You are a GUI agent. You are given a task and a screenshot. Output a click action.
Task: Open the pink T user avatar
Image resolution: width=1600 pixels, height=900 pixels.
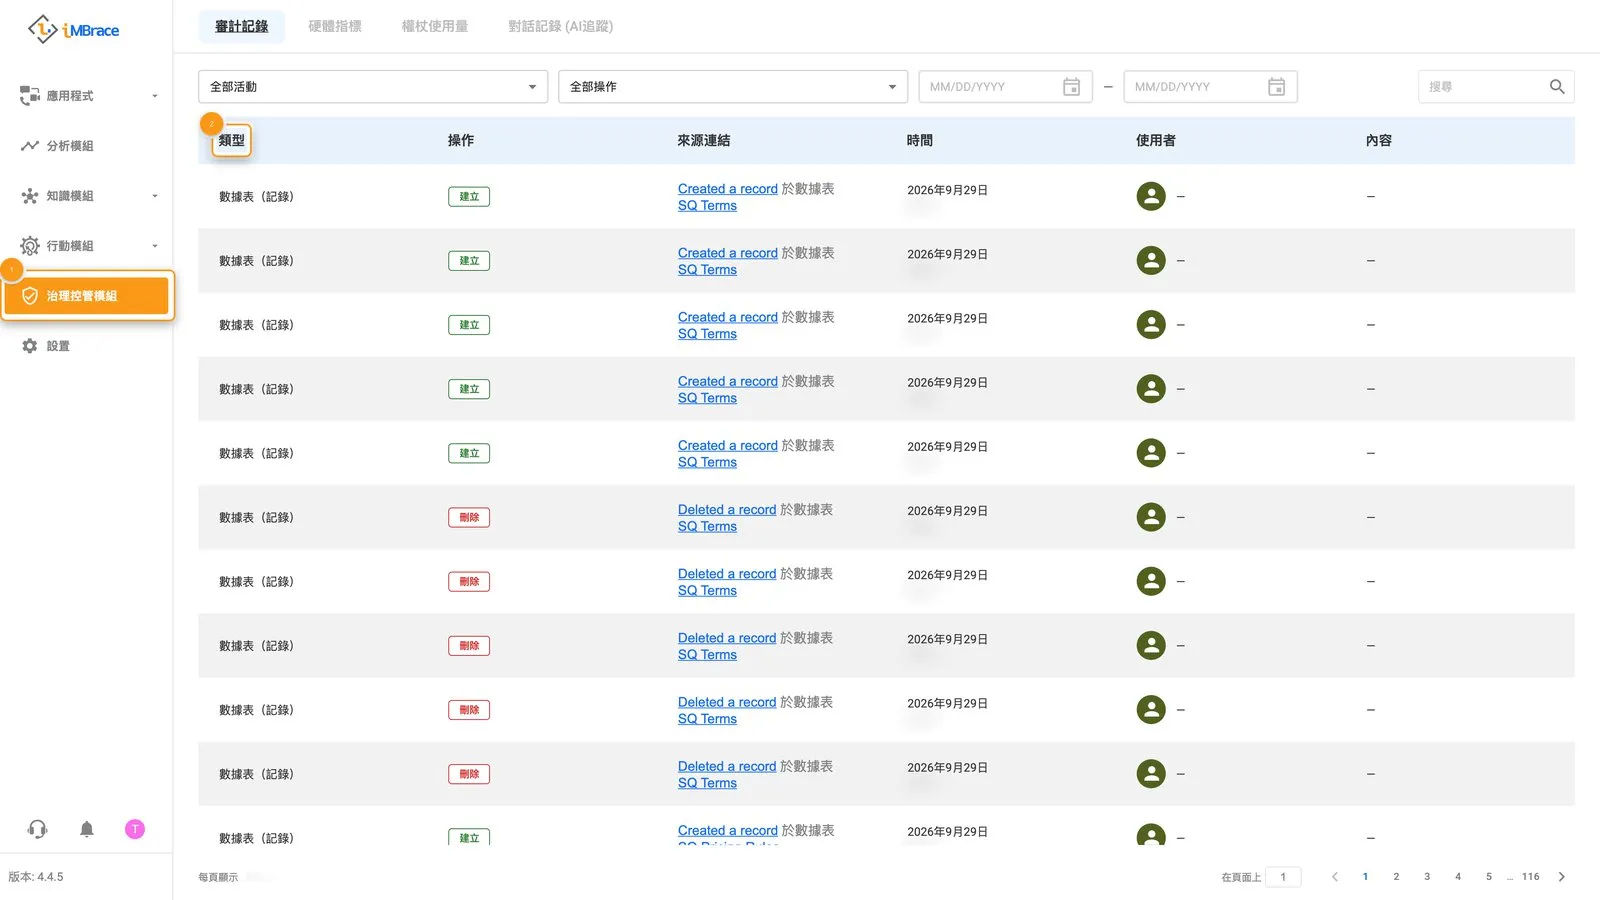[x=135, y=829]
